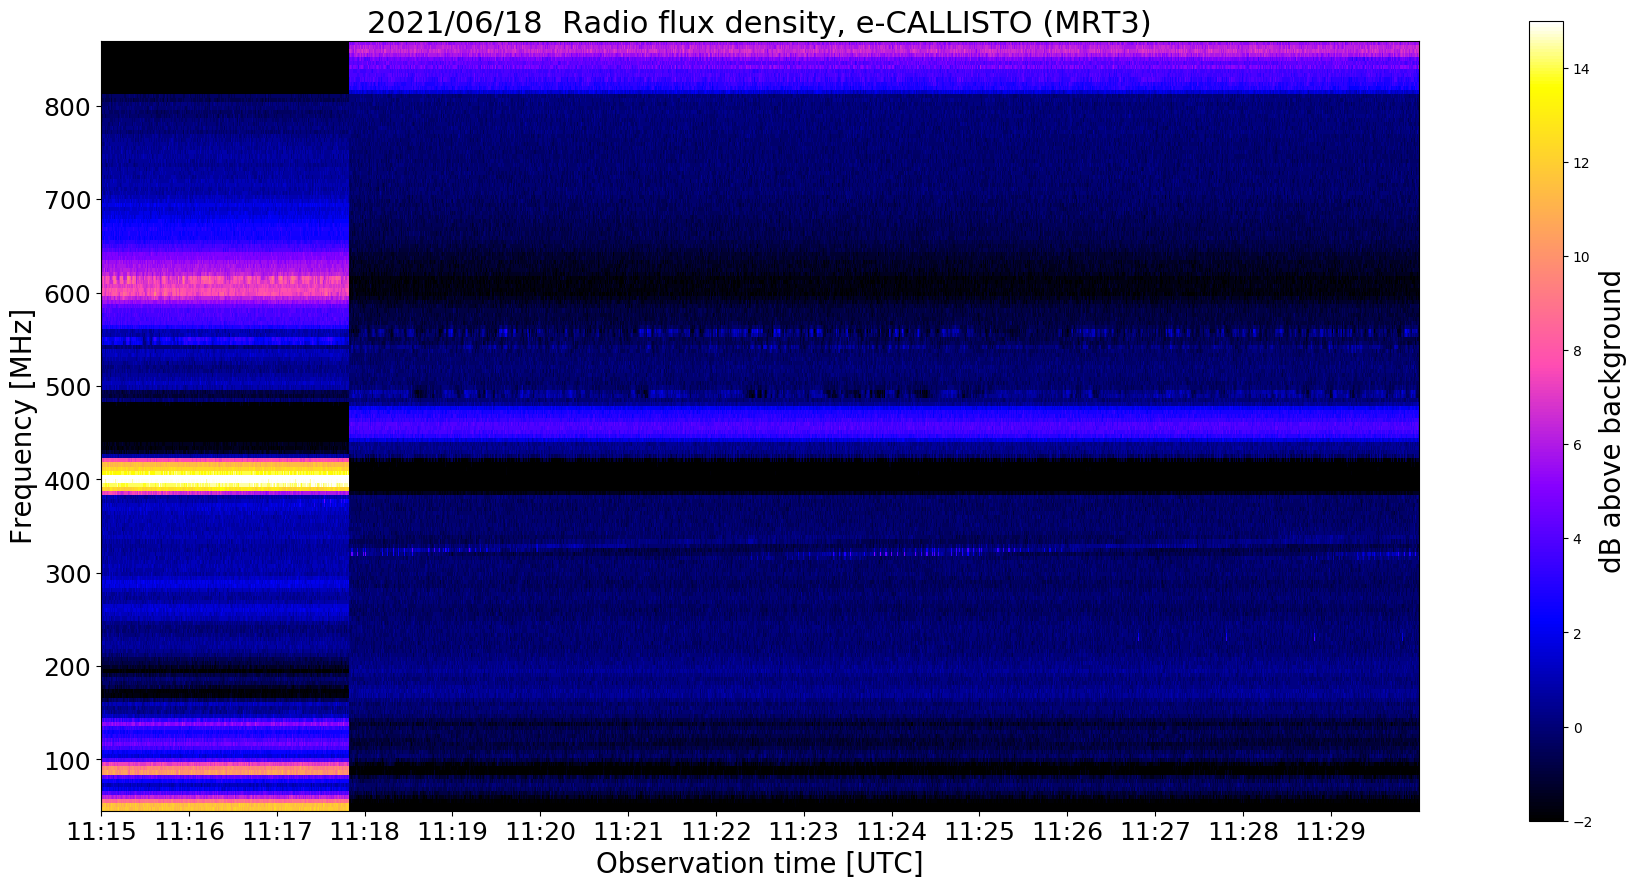Click the colorbar tick value 12
The width and height of the screenshot is (1636, 888).
pos(1580,163)
